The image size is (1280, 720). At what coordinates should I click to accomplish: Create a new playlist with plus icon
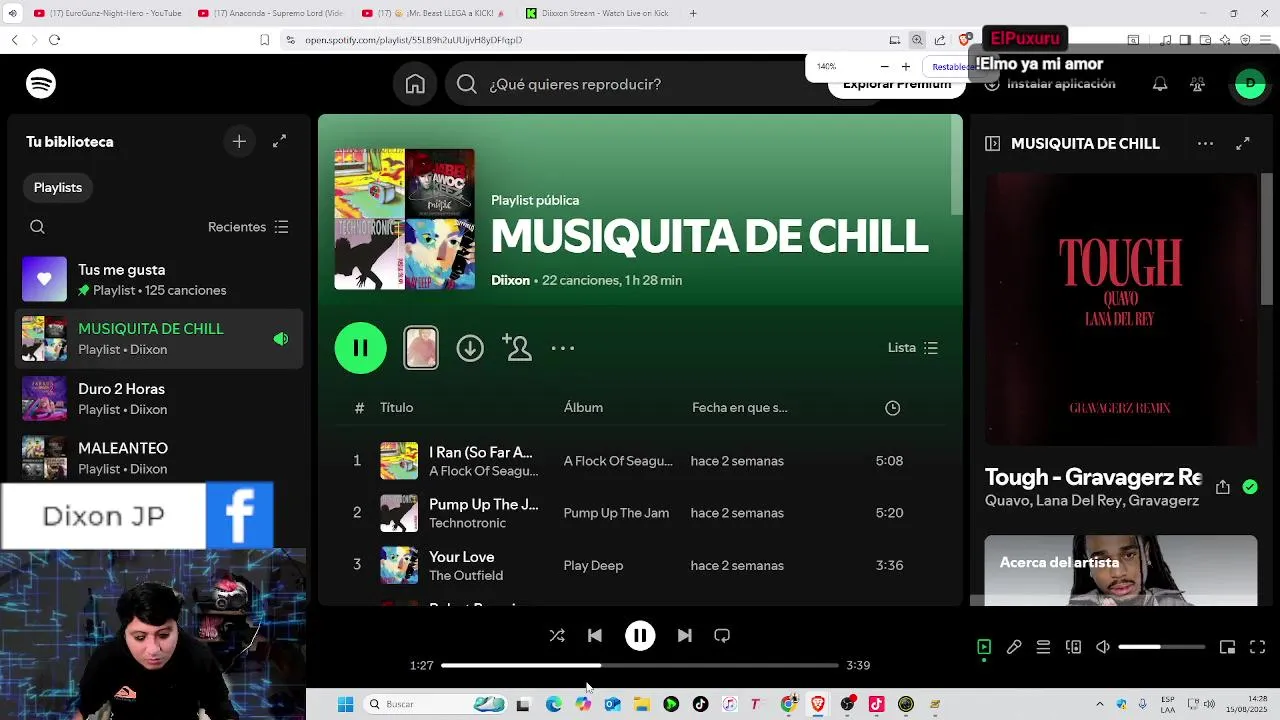[239, 142]
